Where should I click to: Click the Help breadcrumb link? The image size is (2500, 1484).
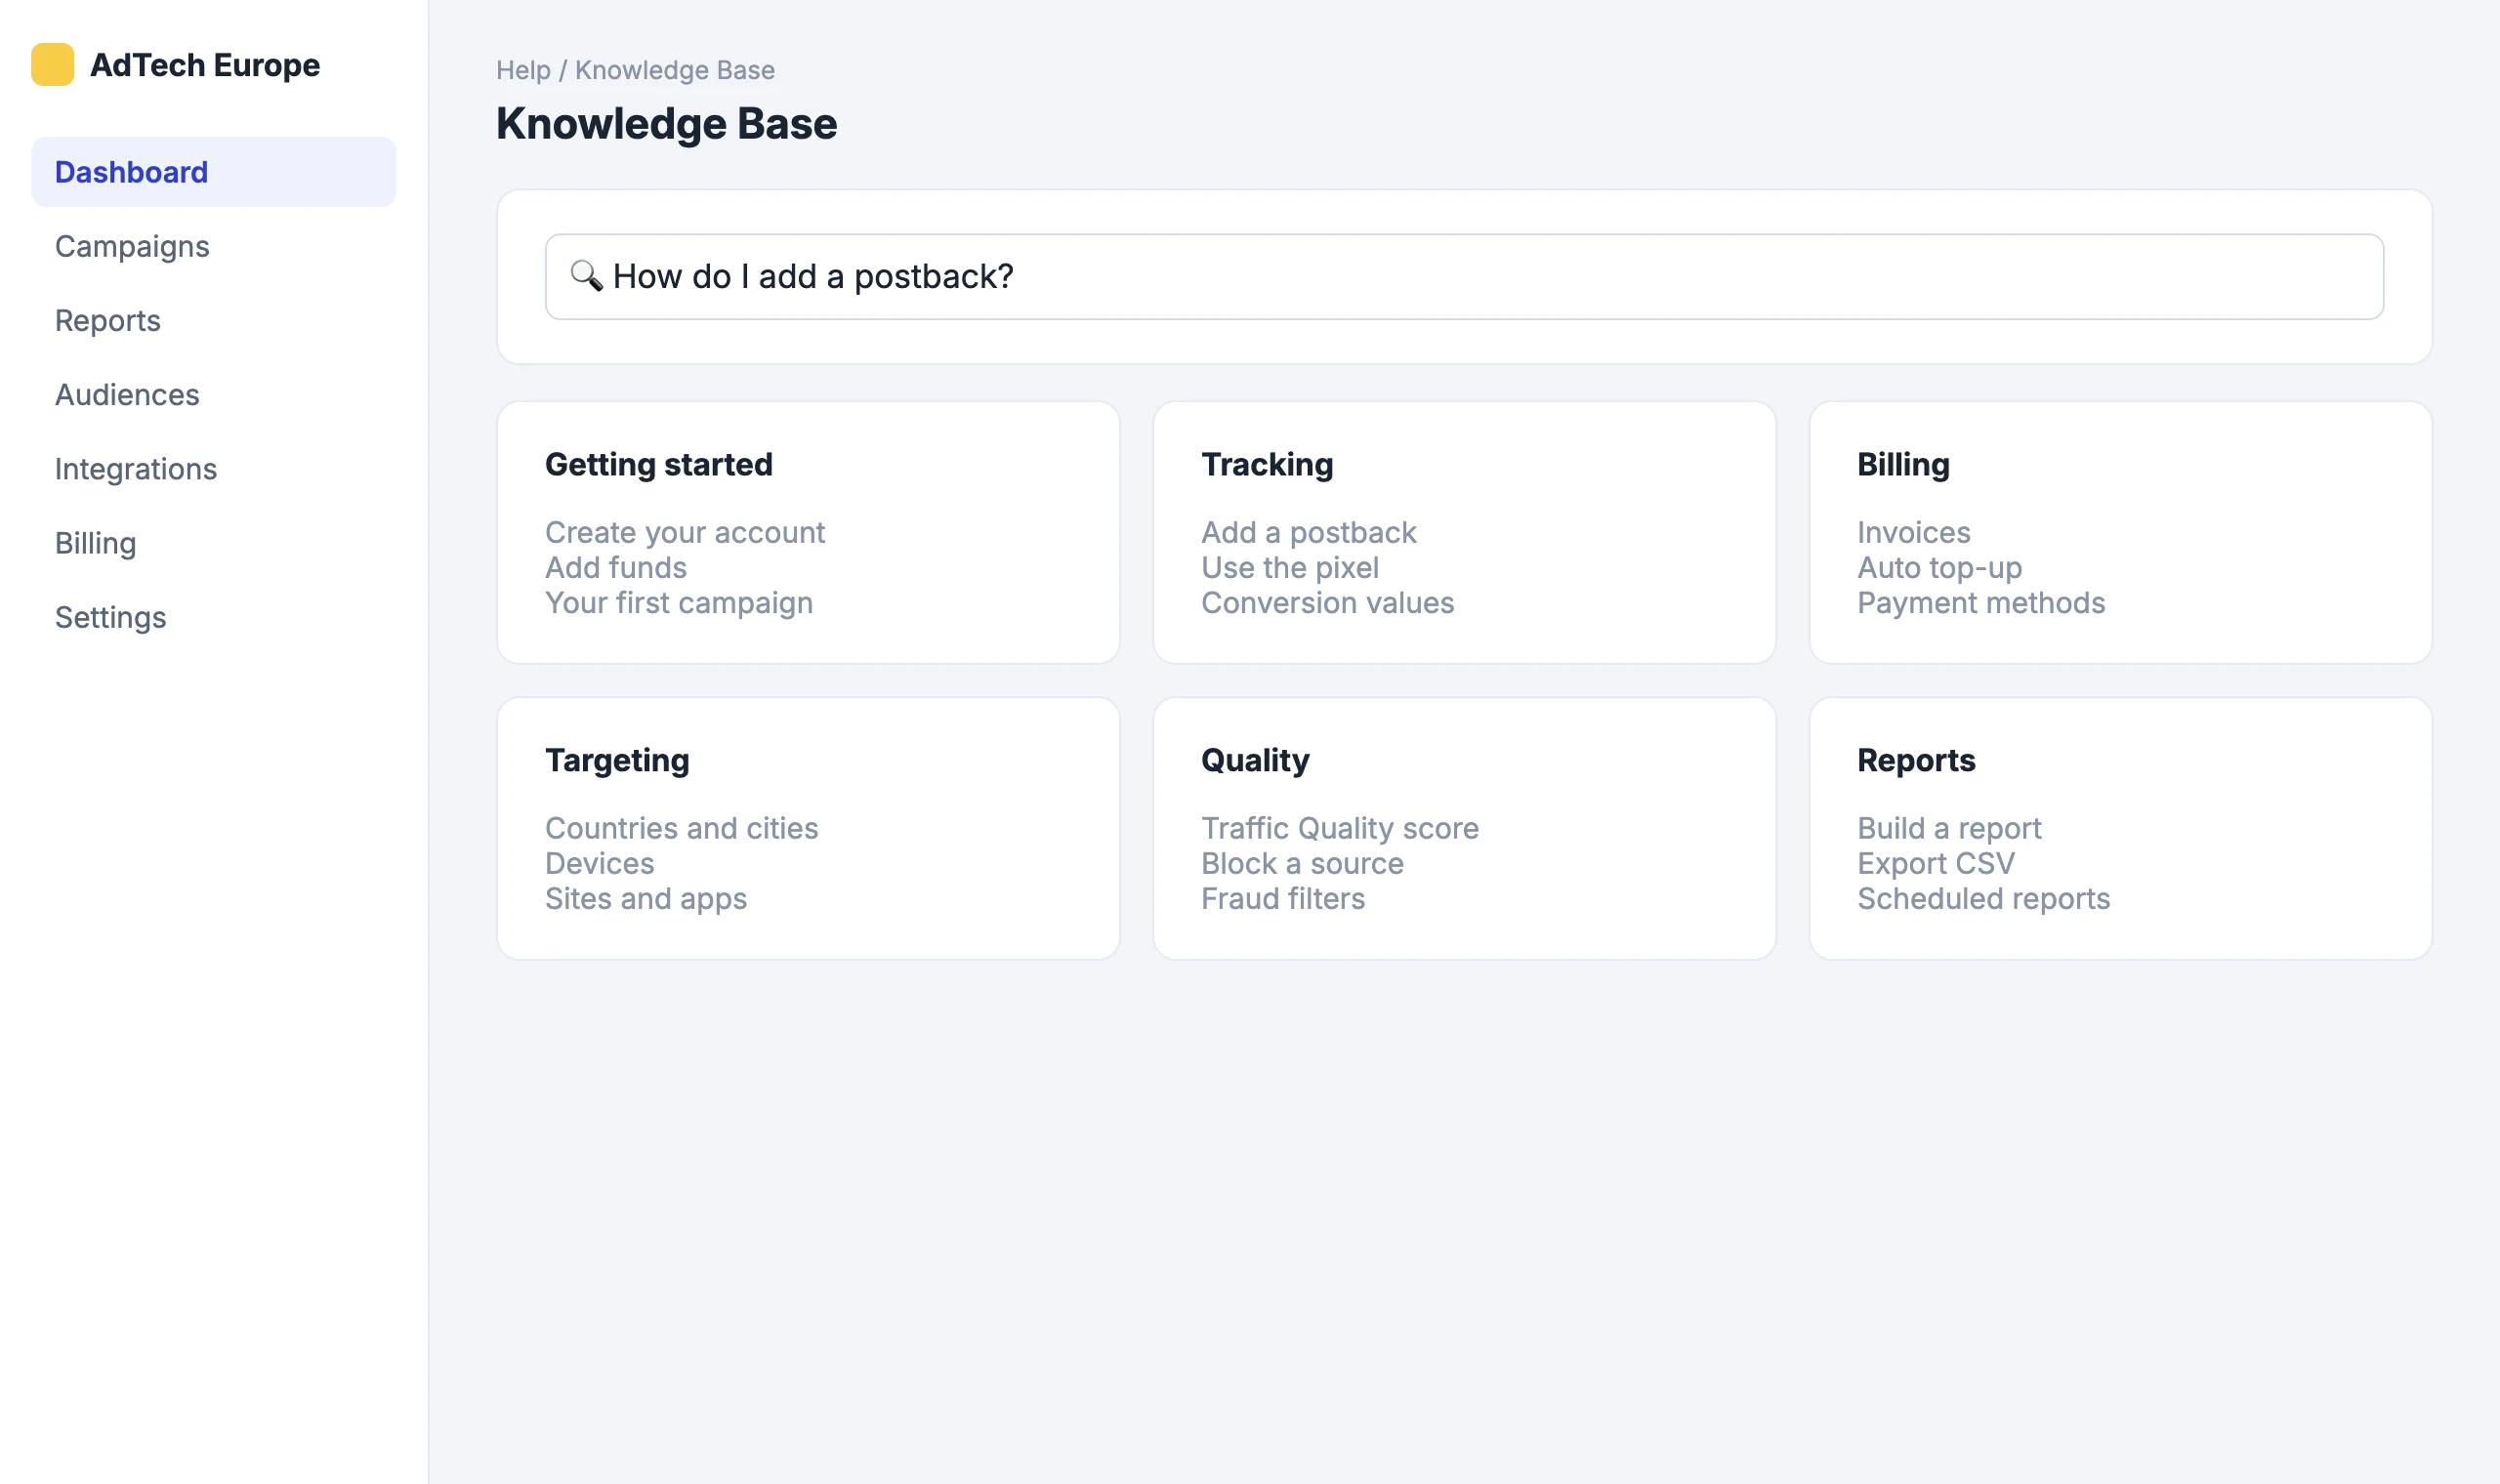tap(523, 70)
